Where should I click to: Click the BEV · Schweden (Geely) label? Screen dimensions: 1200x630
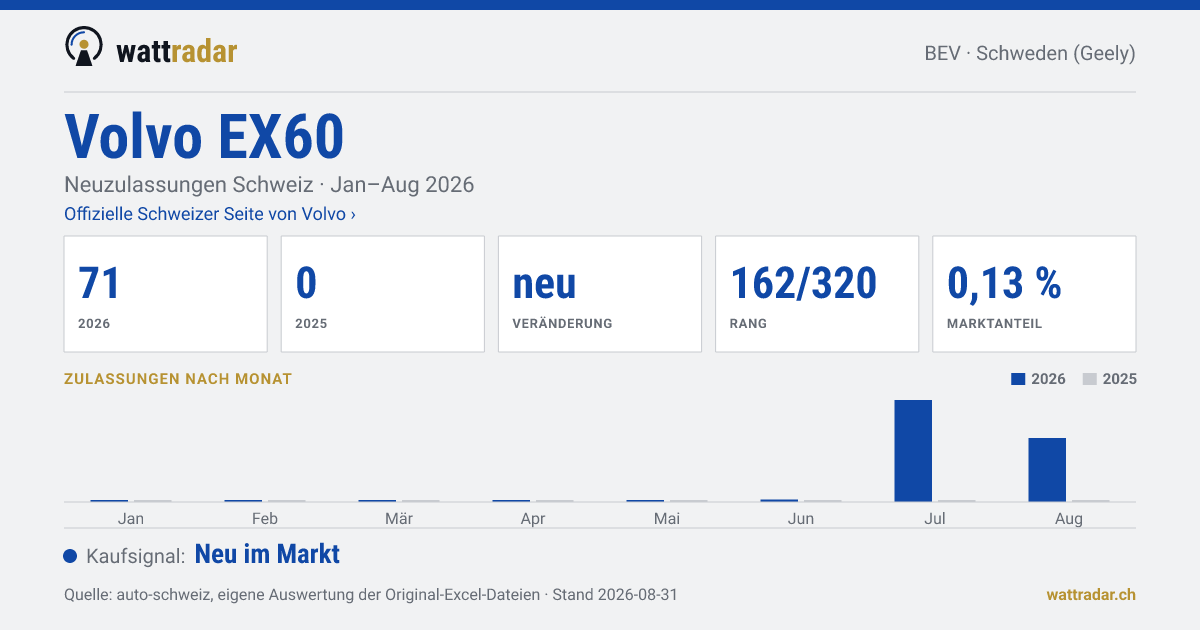coord(1030,53)
